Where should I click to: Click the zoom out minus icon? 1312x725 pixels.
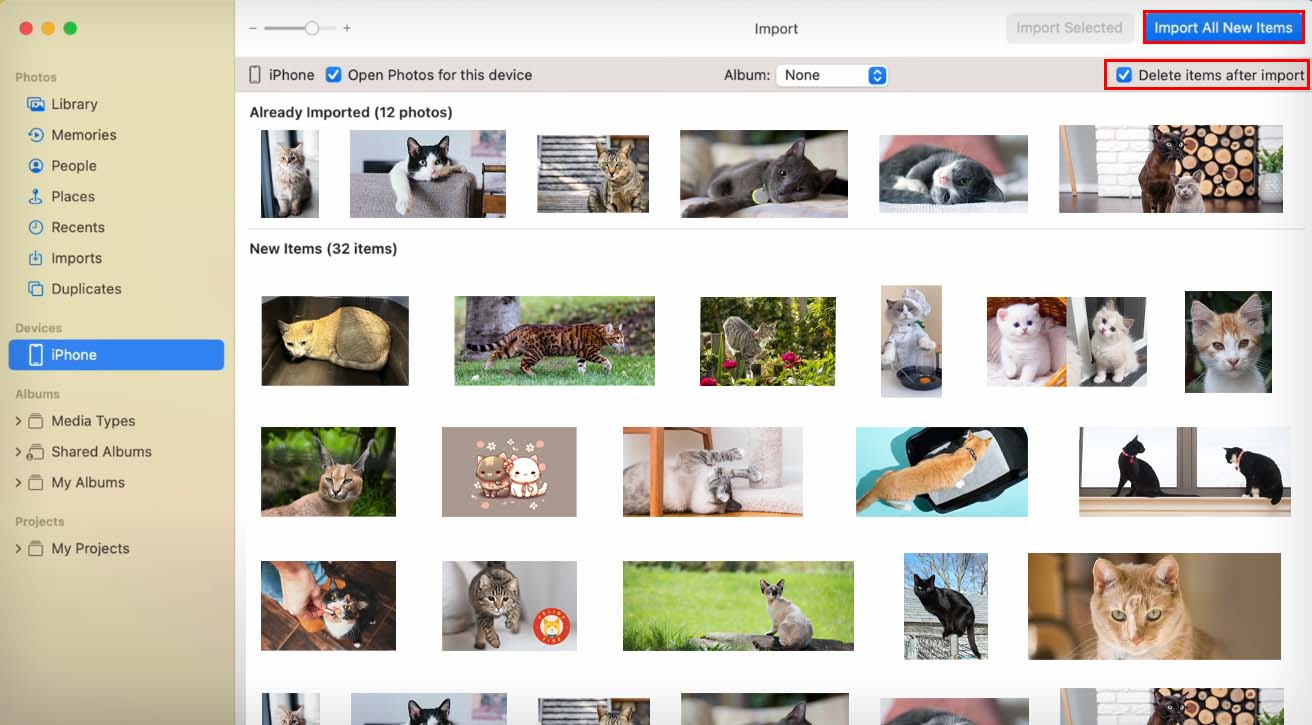tap(253, 29)
